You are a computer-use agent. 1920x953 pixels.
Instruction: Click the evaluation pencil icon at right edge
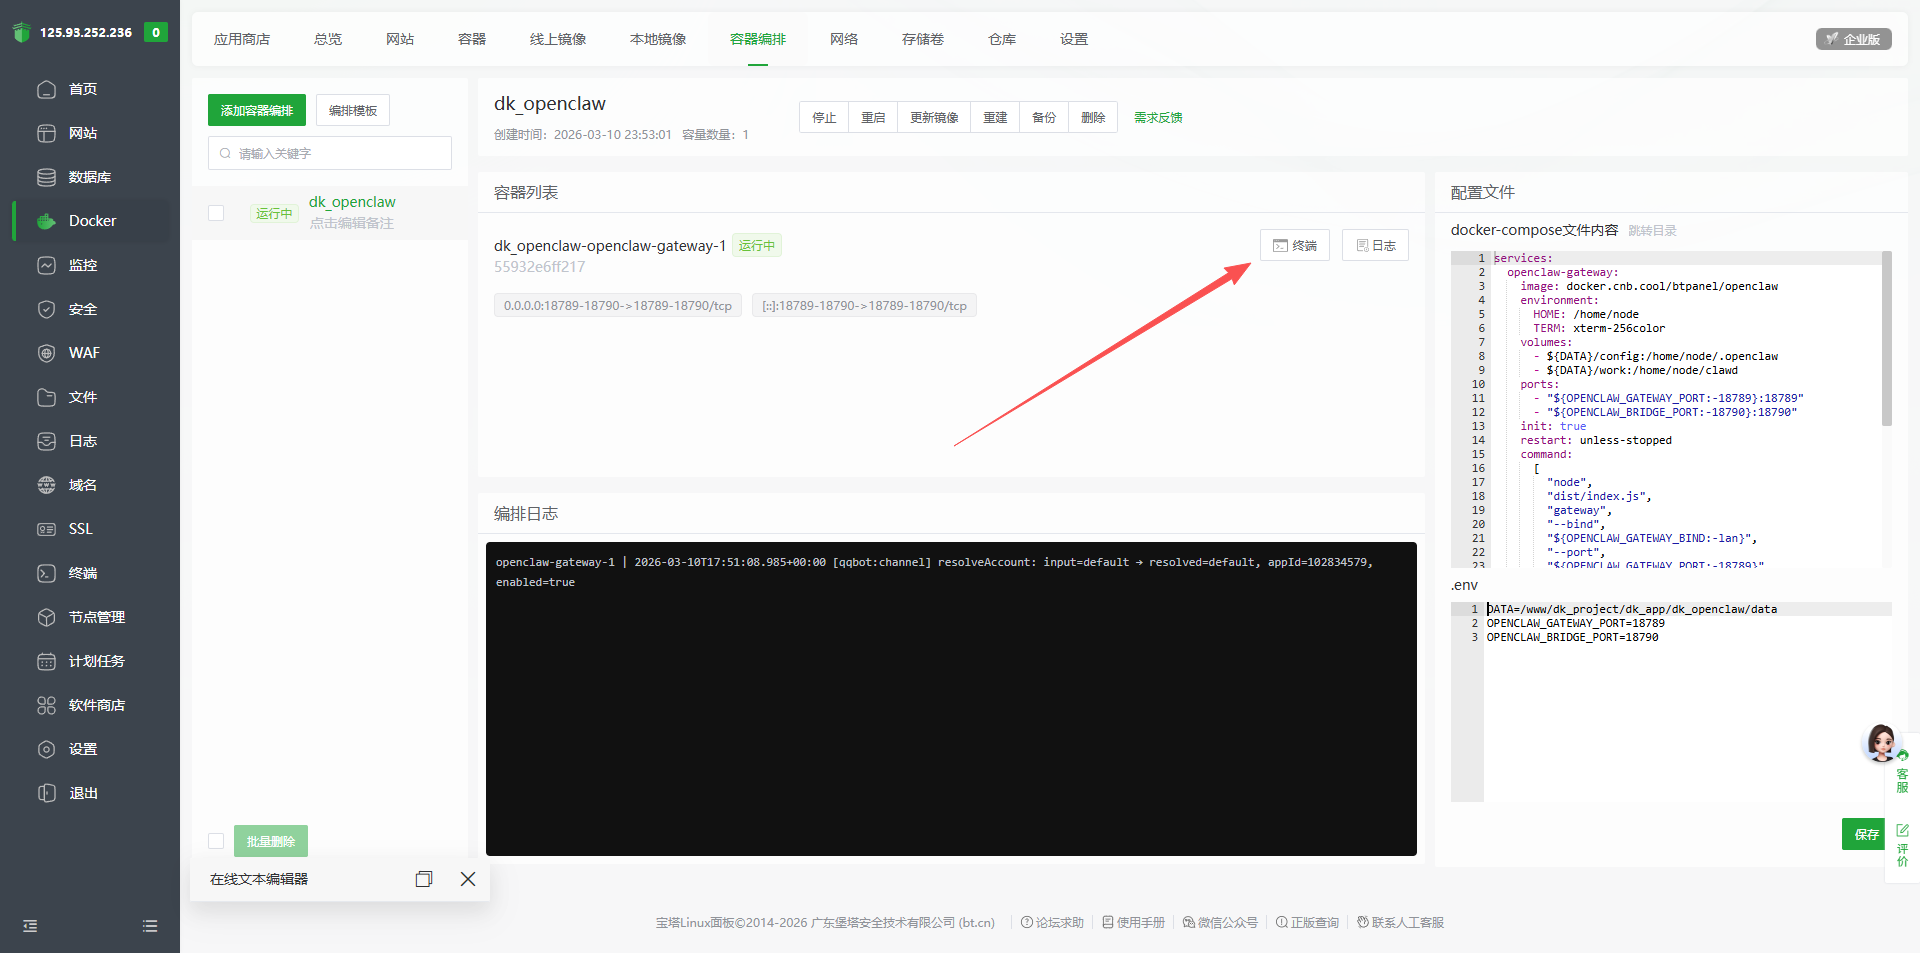click(1902, 831)
